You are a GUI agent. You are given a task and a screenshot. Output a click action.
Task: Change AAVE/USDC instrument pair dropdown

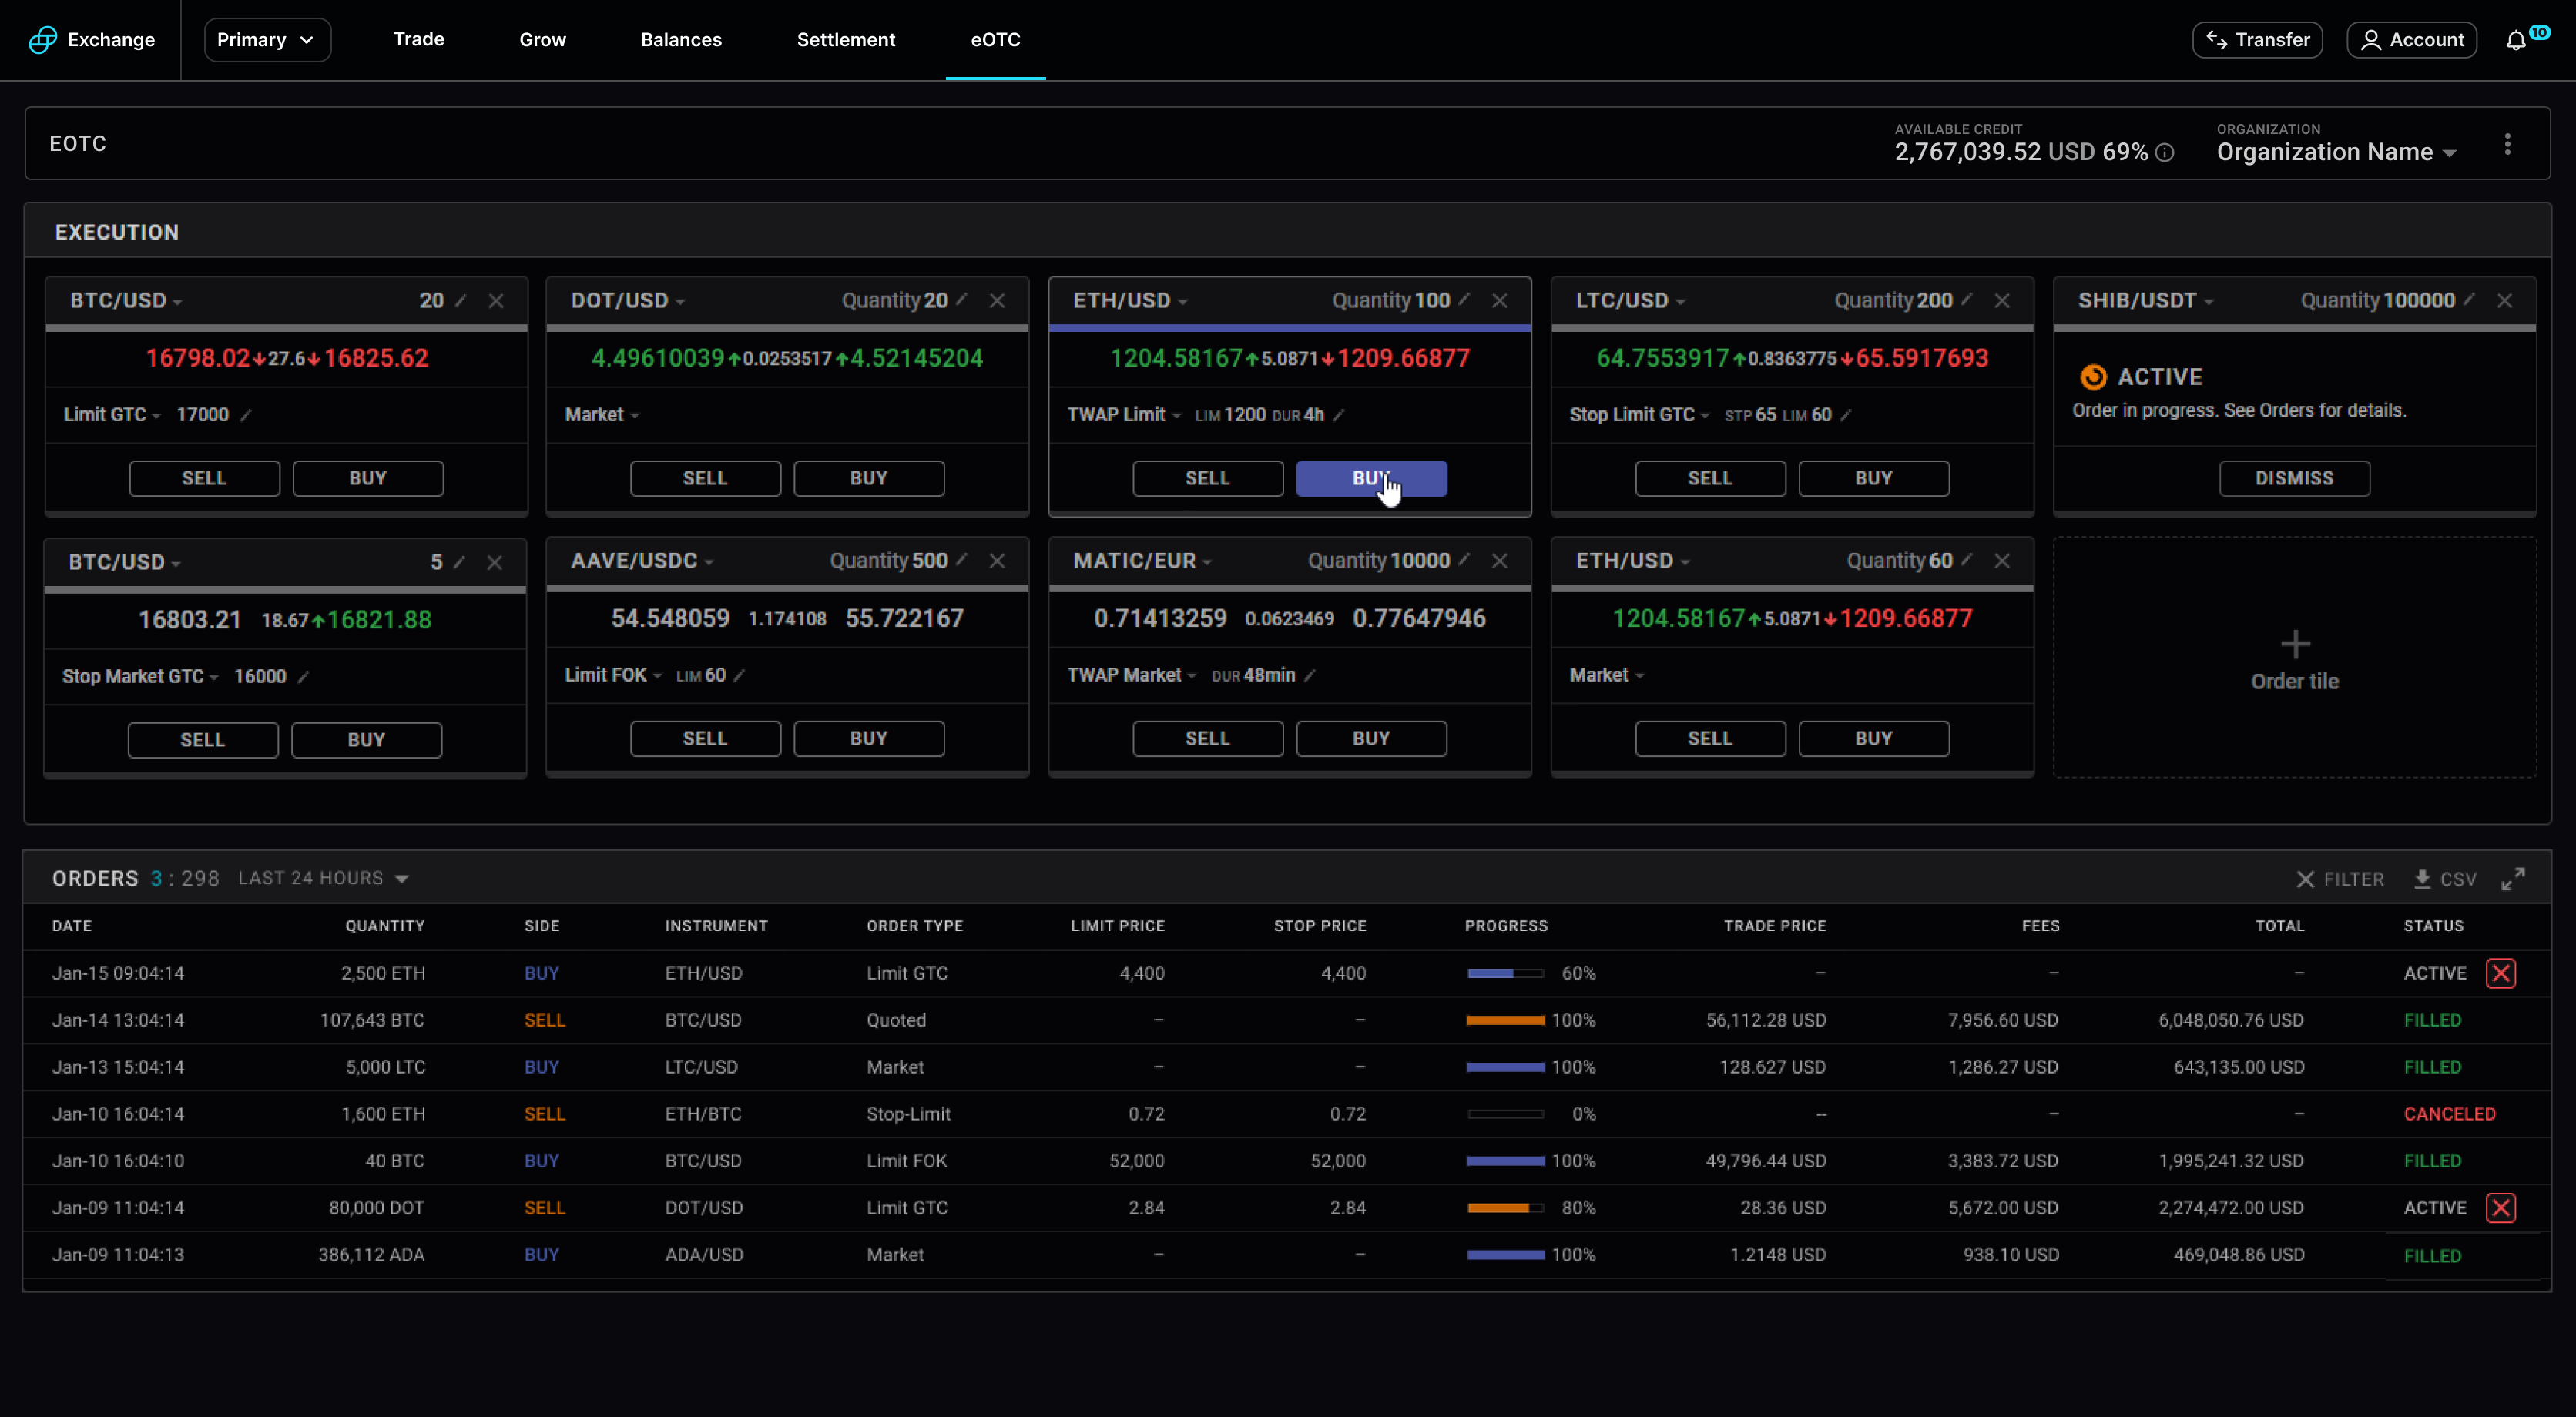pos(642,561)
